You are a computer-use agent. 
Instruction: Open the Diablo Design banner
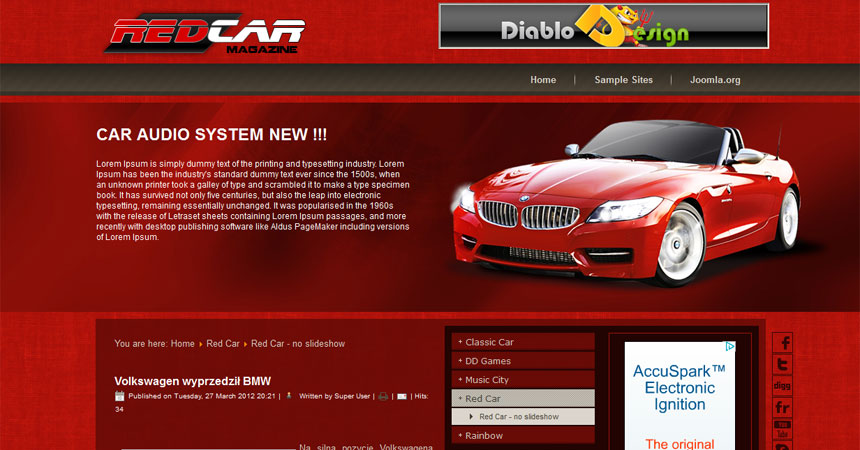pyautogui.click(x=604, y=26)
